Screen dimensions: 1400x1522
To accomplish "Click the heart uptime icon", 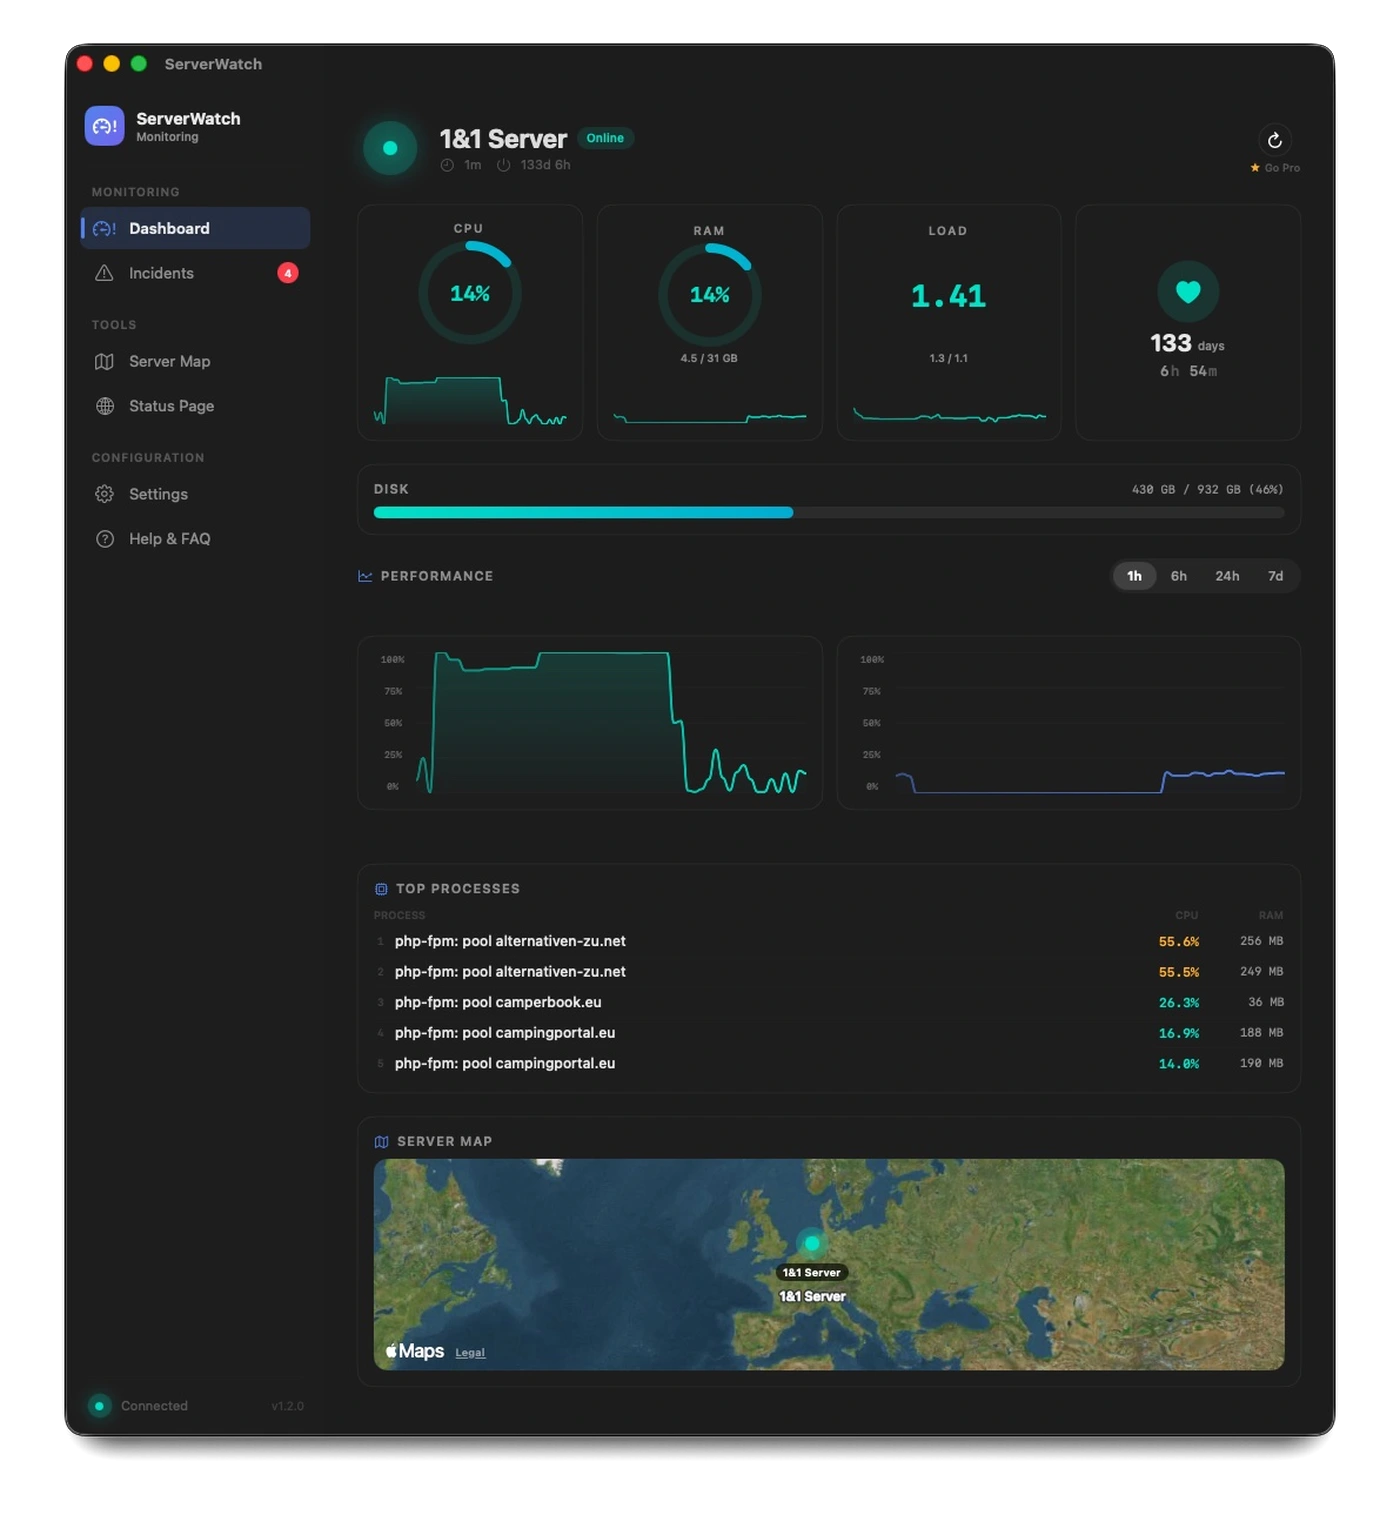I will [1187, 292].
